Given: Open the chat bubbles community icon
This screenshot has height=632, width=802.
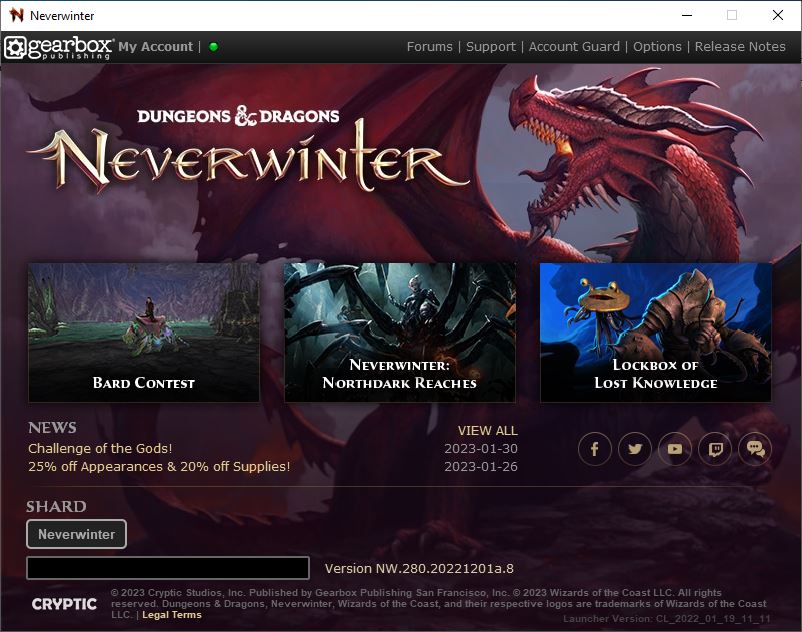Looking at the screenshot, I should pyautogui.click(x=755, y=449).
